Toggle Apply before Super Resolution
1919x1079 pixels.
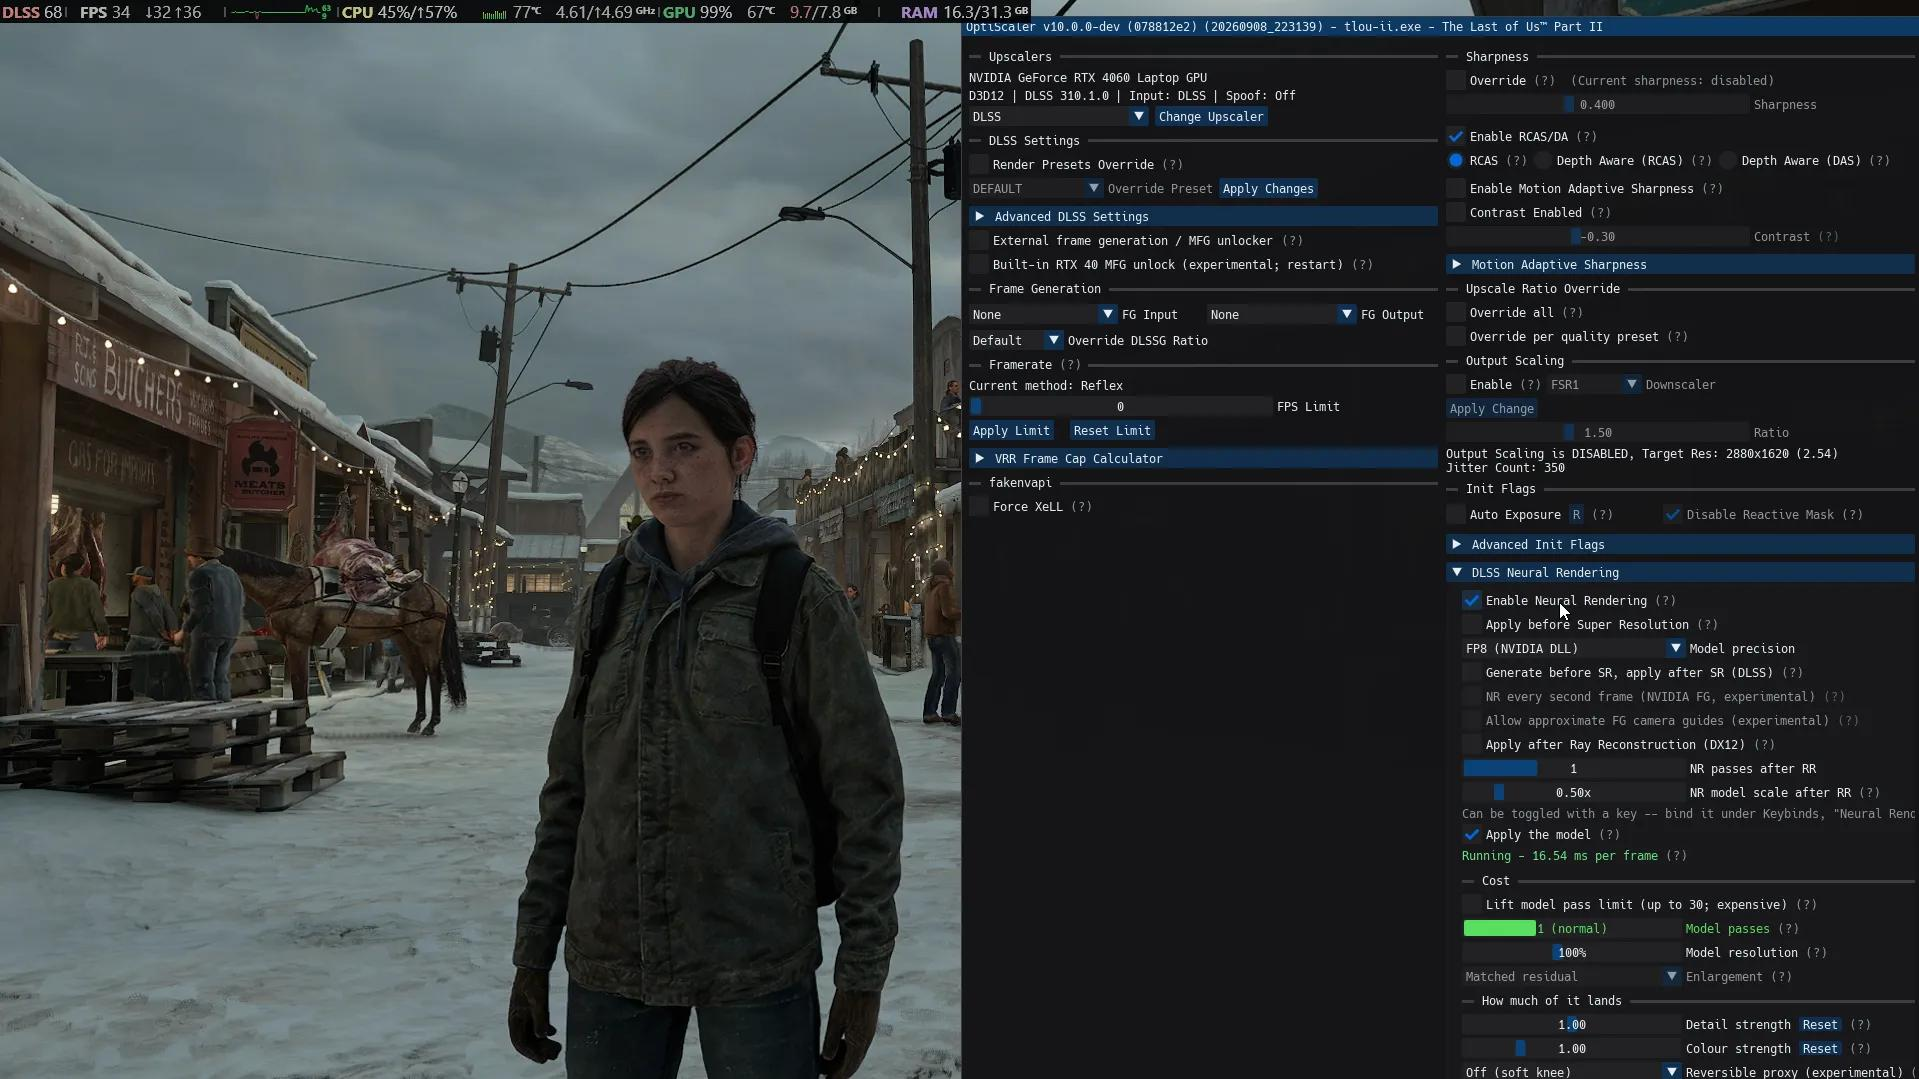1472,625
